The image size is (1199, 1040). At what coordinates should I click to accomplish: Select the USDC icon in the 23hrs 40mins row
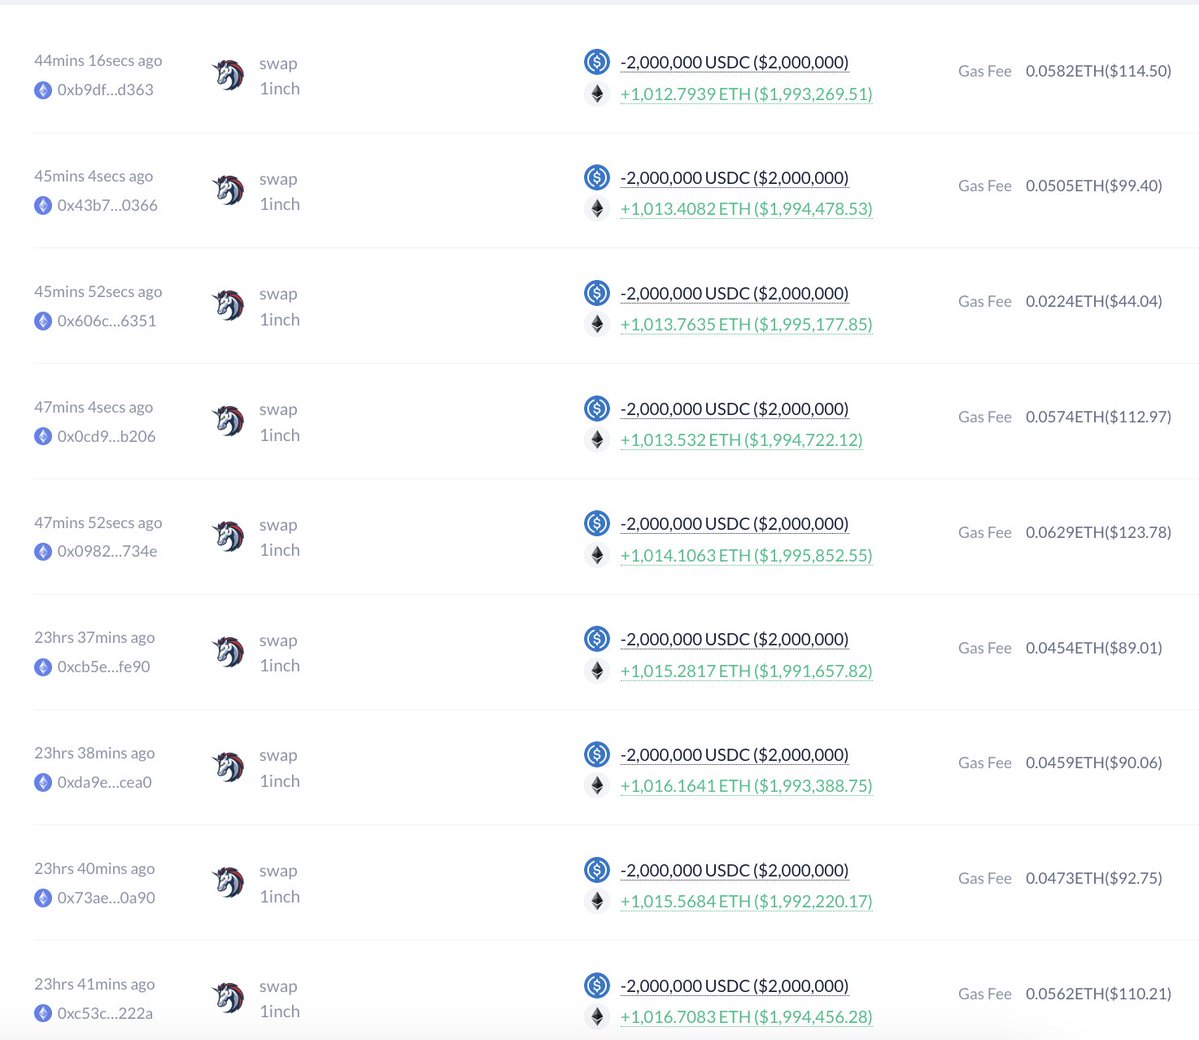(x=597, y=869)
